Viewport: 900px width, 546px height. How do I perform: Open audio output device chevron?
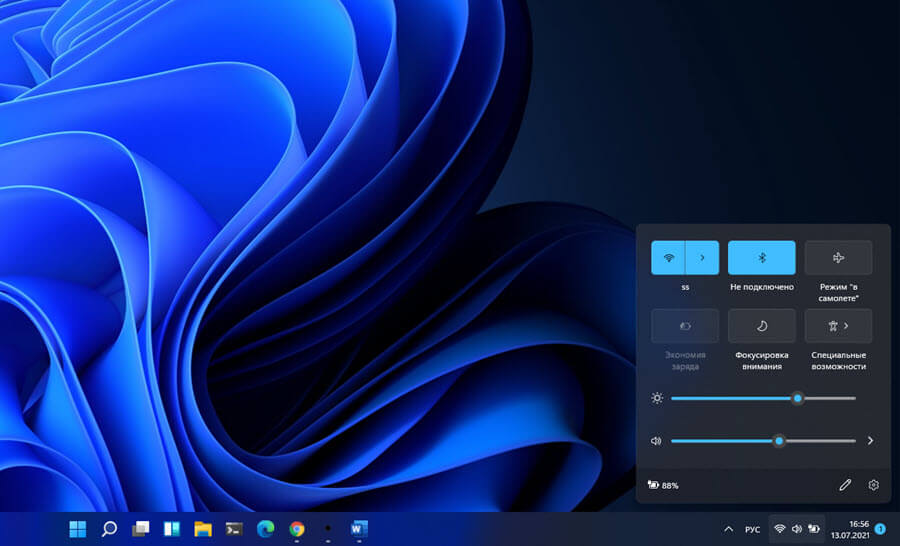[870, 440]
